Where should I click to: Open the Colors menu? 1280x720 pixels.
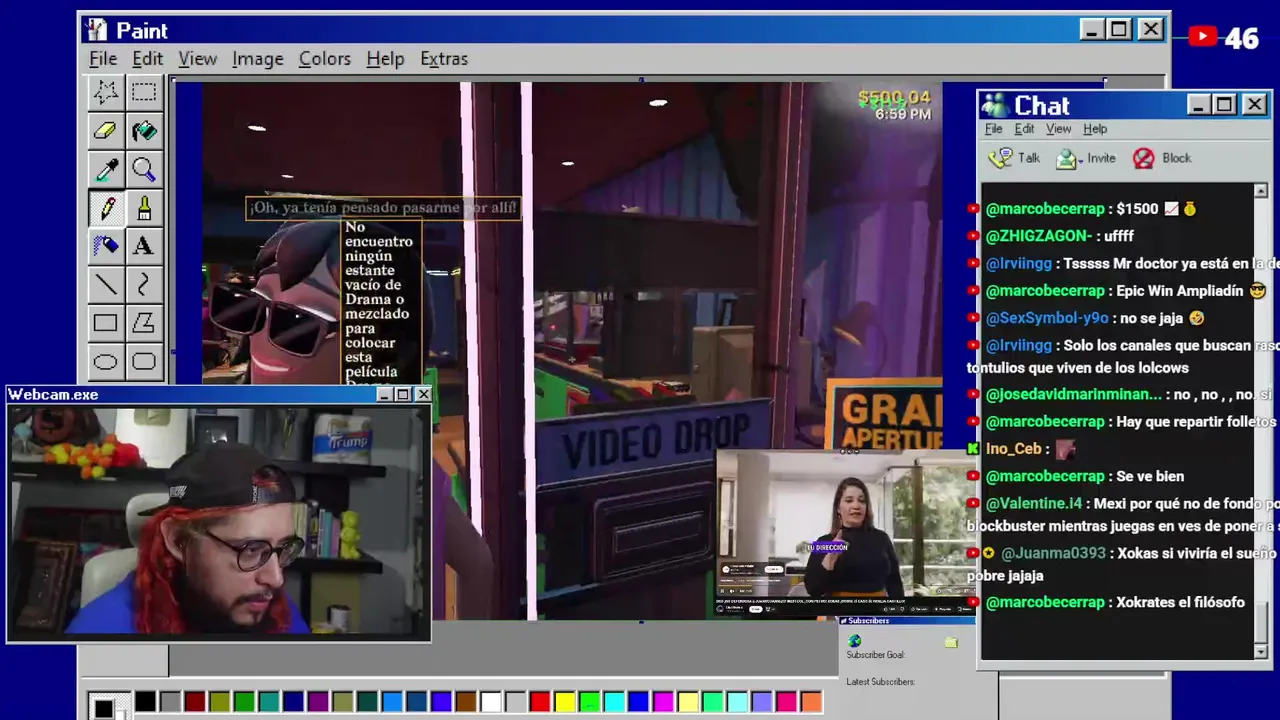[x=324, y=59]
